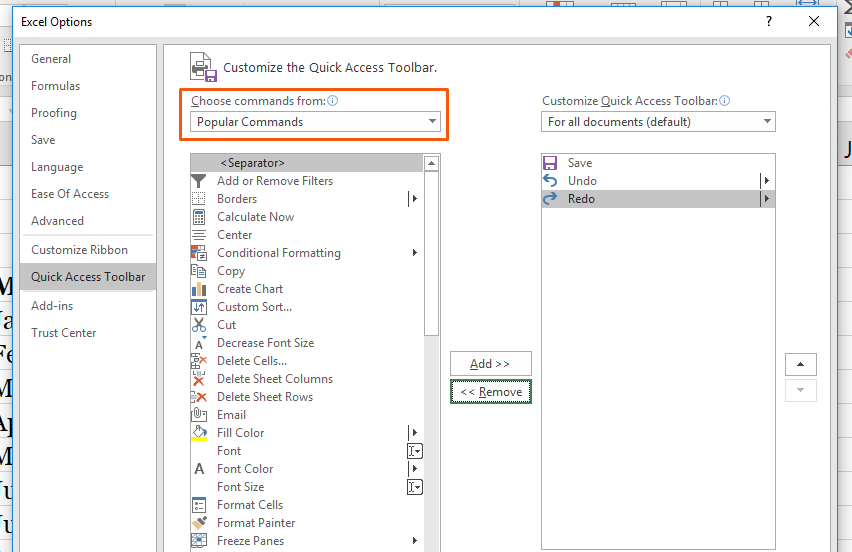This screenshot has width=852, height=552.
Task: Click the info icon beside Choose commands from
Action: [333, 101]
